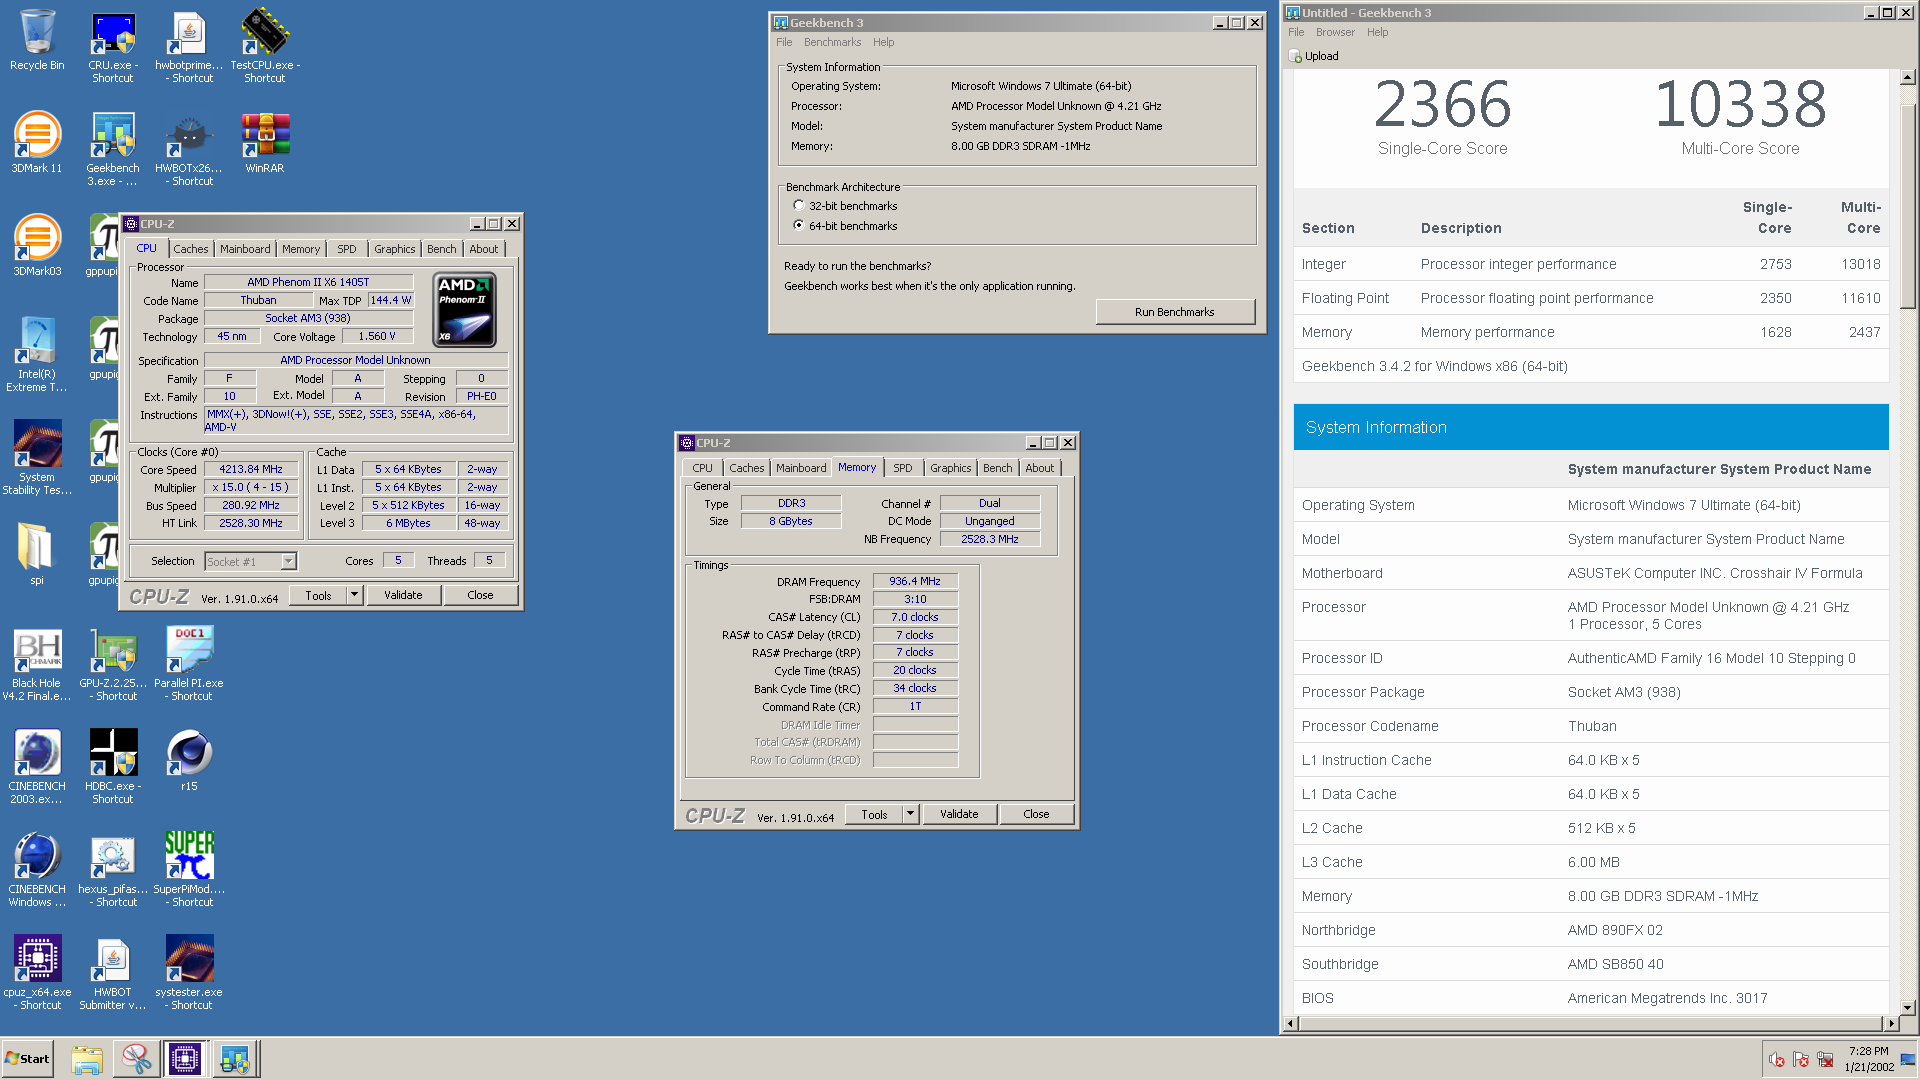Screen dimensions: 1920x1080
Task: Open the GPU-Z shortcut icon
Action: (113, 665)
